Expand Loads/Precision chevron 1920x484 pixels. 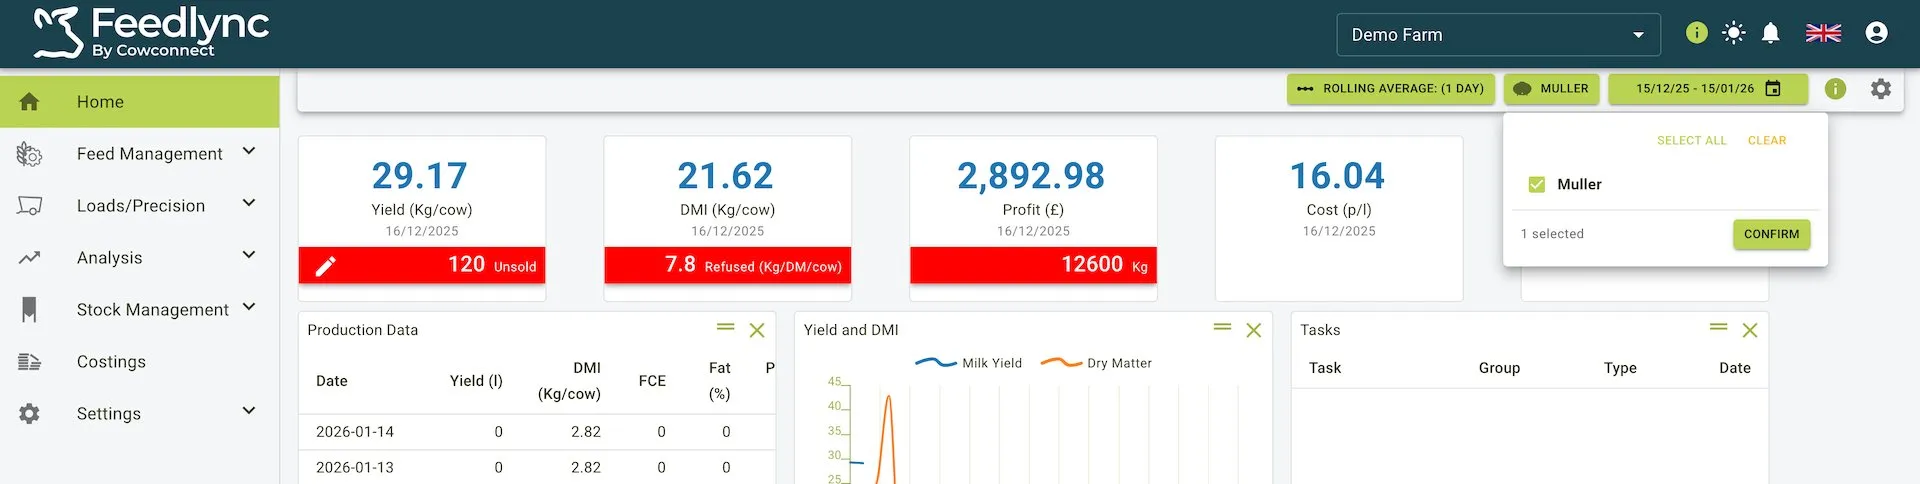click(249, 203)
